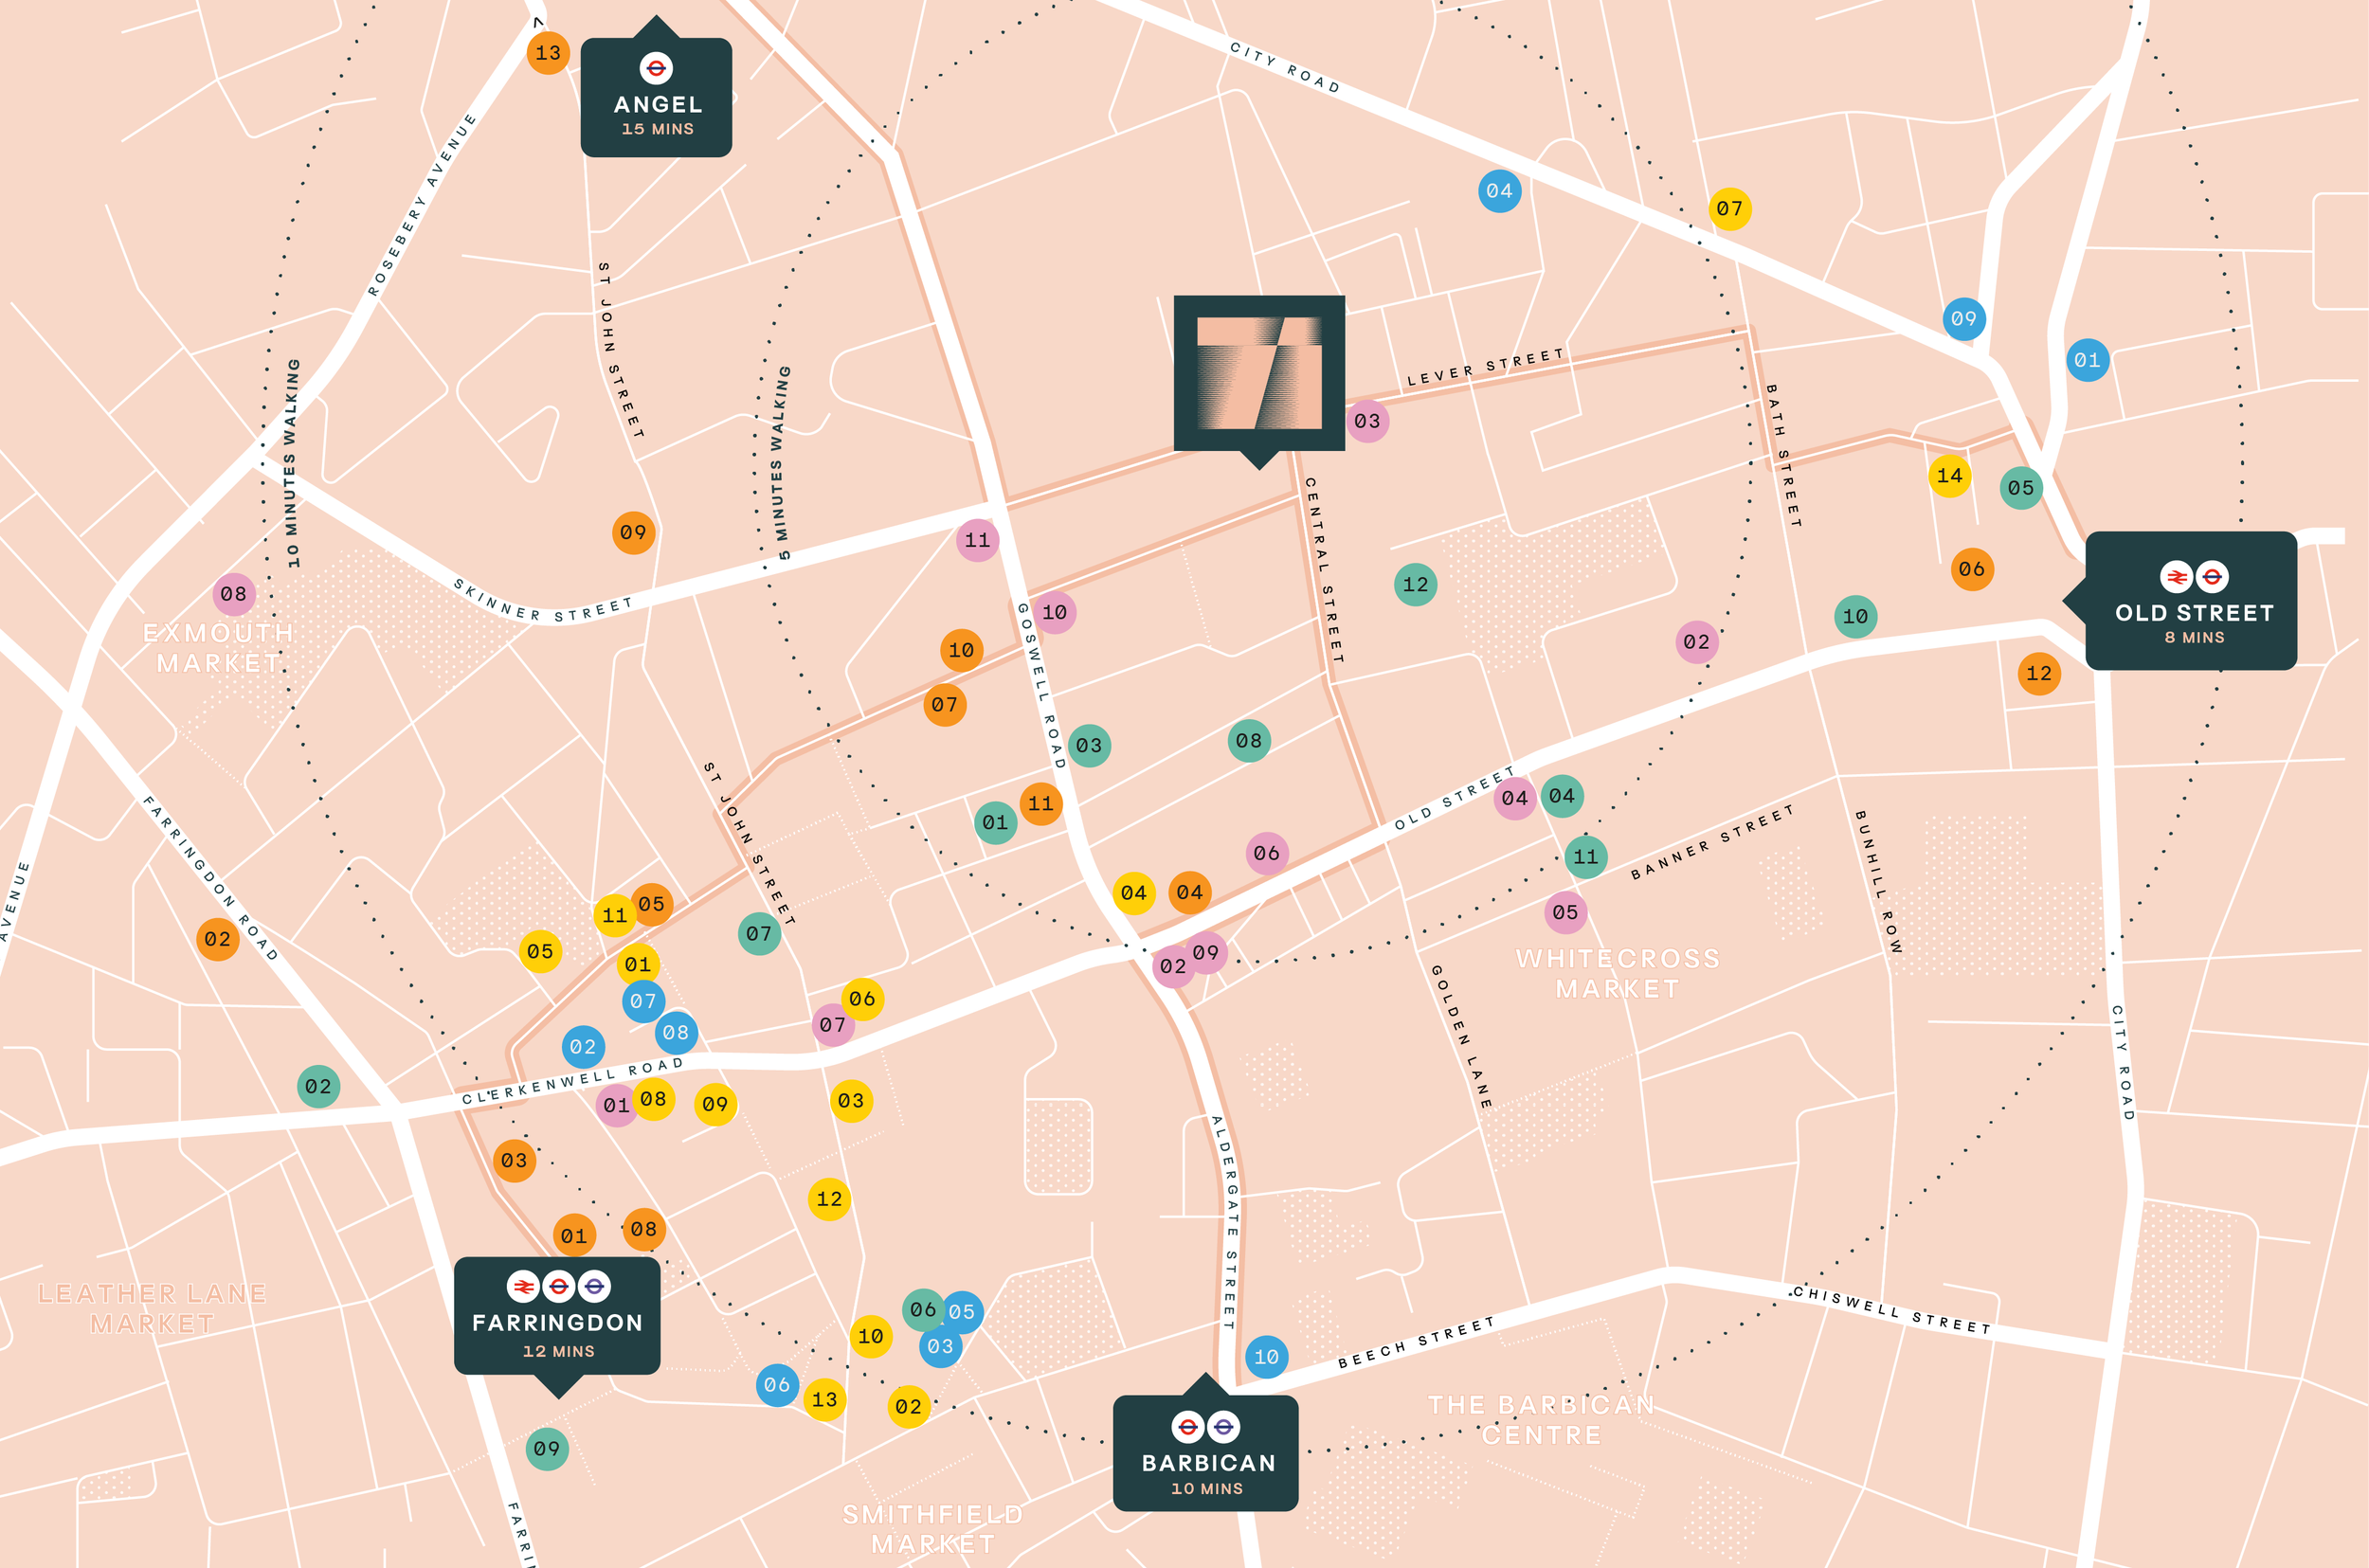Select the orange 04 marker
2369x1568 pixels.
tap(1189, 892)
